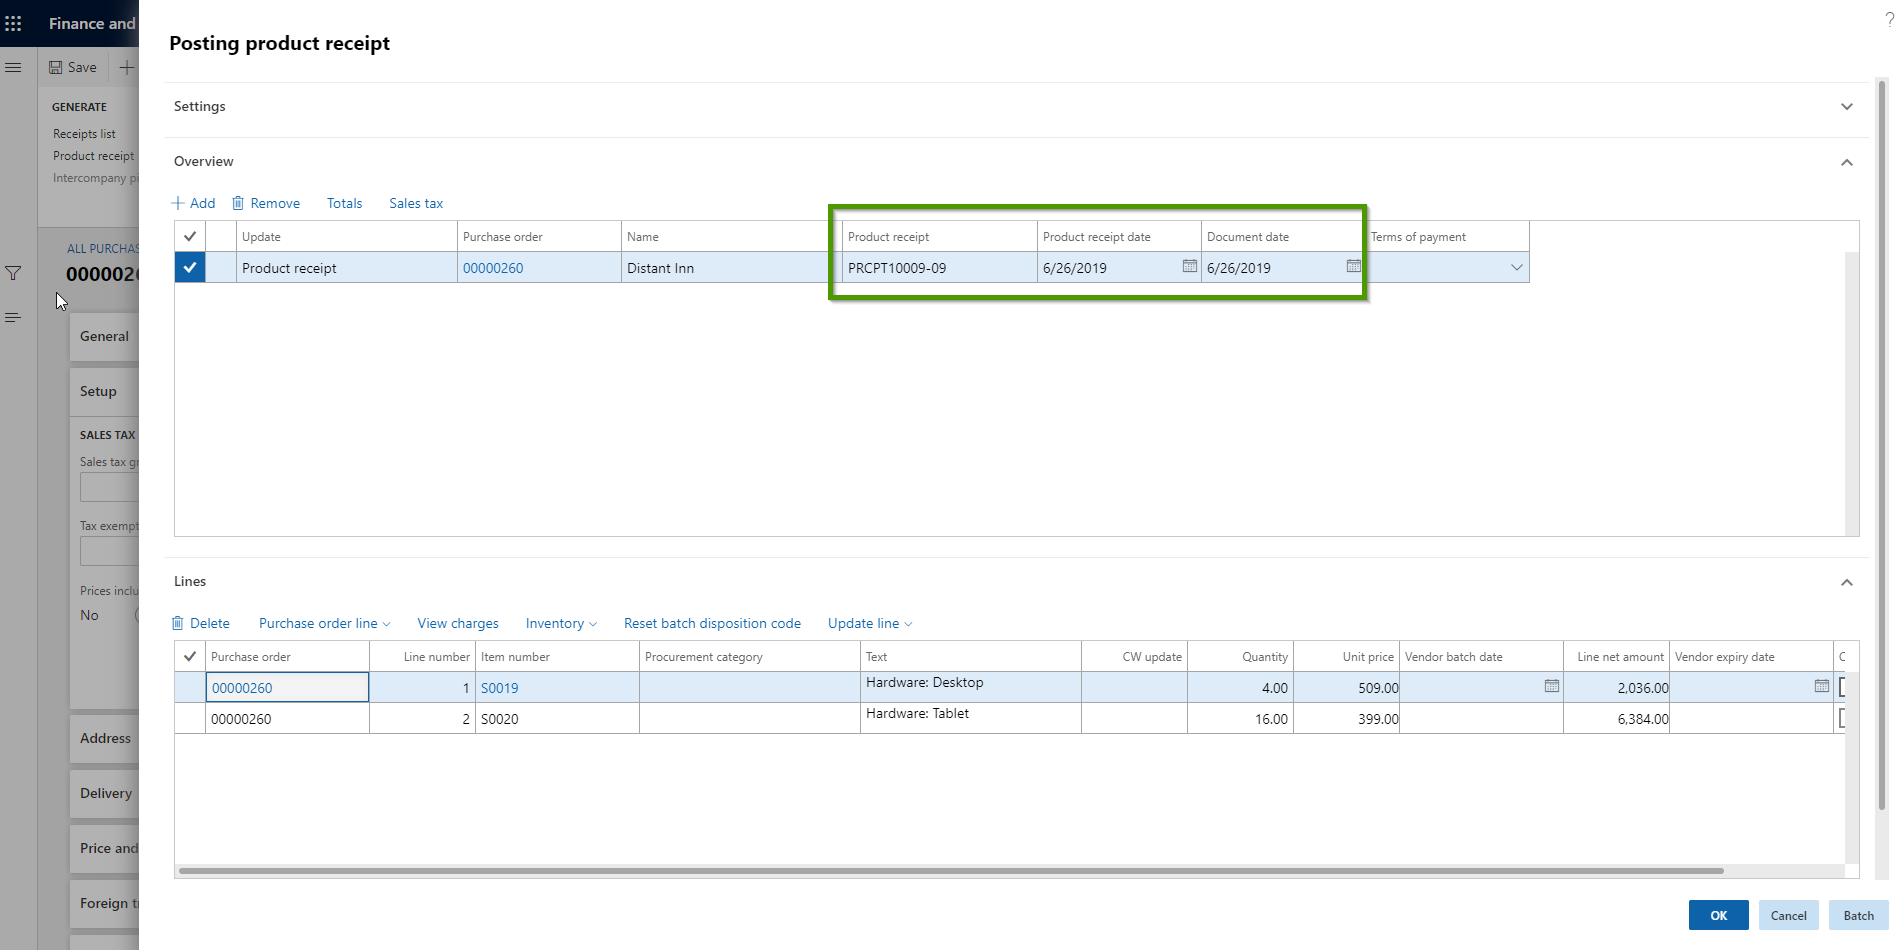Open the app launcher waffle icon
Viewport: 1901px width, 950px height.
click(x=13, y=23)
